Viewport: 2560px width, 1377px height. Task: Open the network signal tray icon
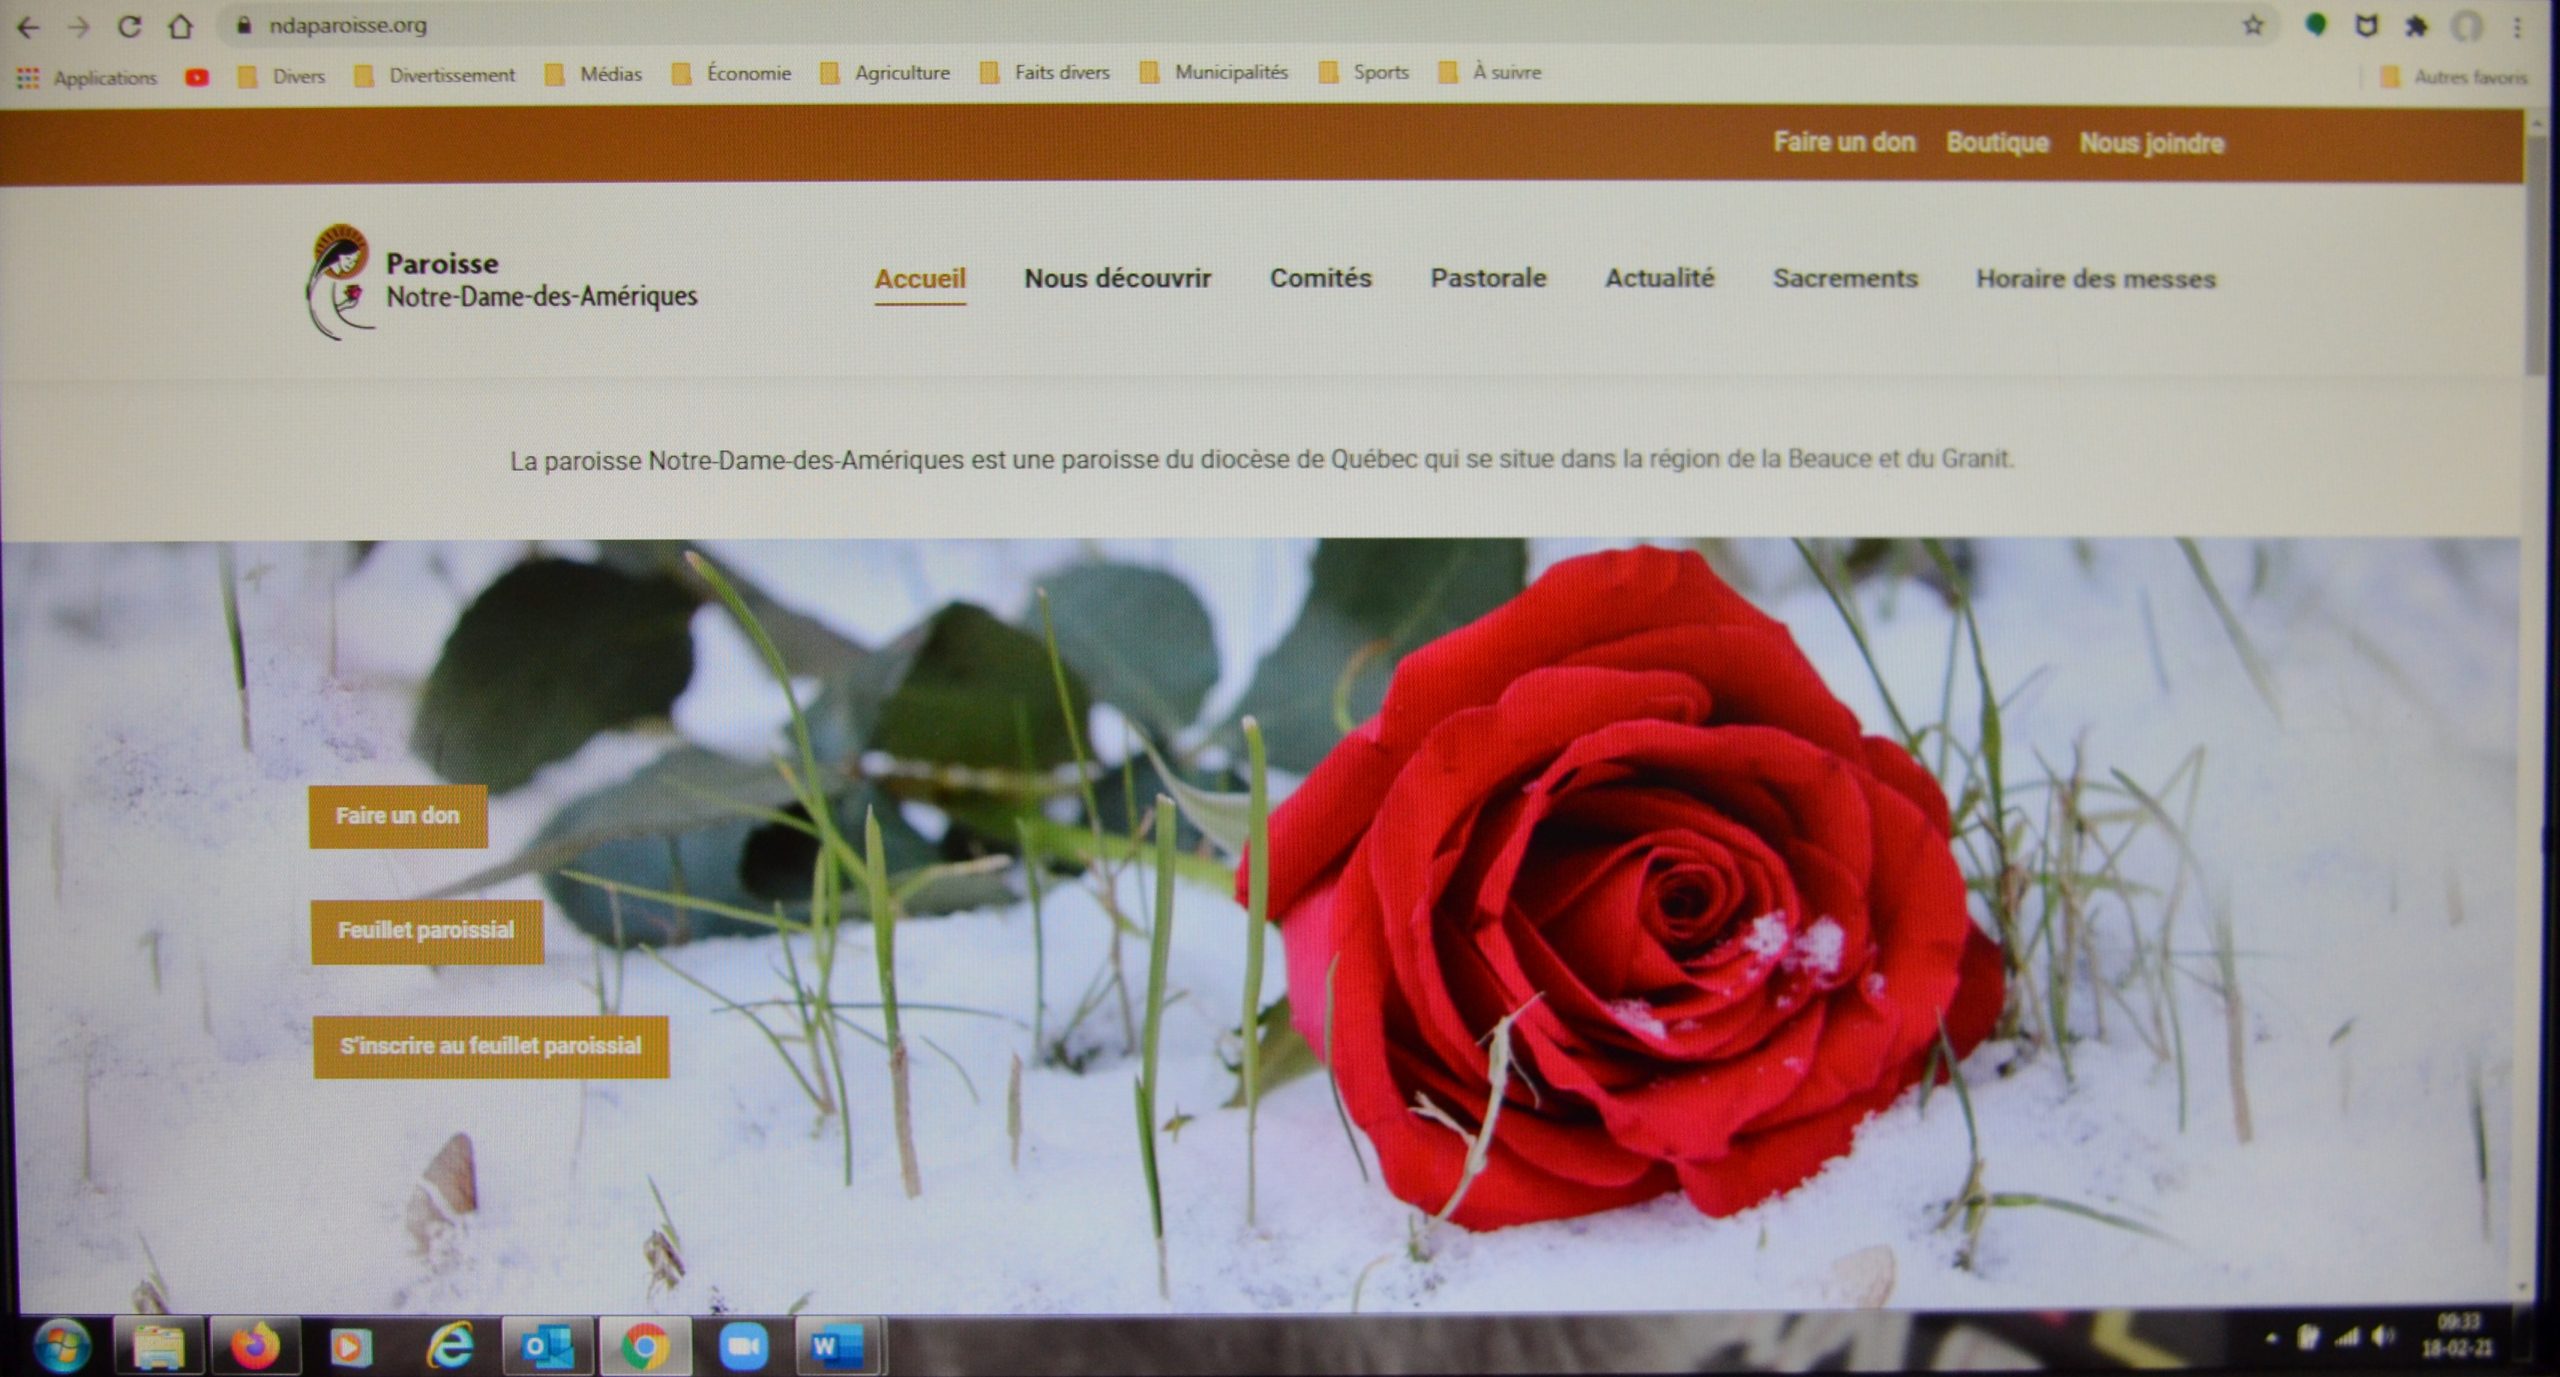click(2346, 1337)
